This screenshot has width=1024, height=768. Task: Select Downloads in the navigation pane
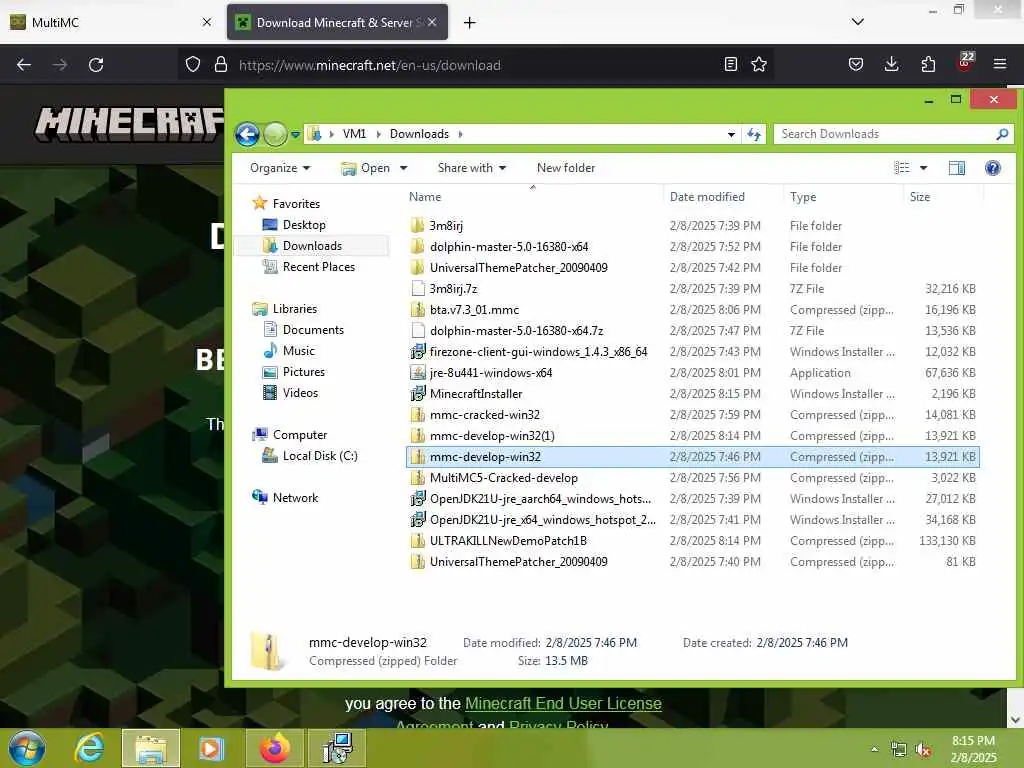pyautogui.click(x=312, y=246)
